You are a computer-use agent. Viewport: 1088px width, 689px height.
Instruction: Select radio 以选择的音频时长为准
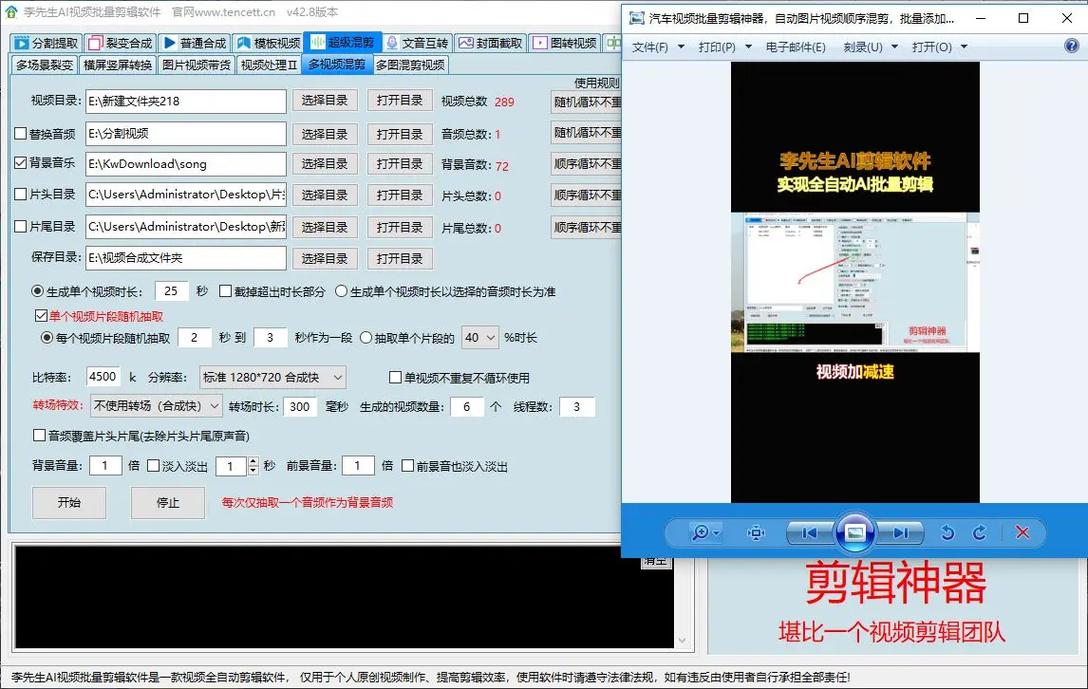[x=341, y=291]
